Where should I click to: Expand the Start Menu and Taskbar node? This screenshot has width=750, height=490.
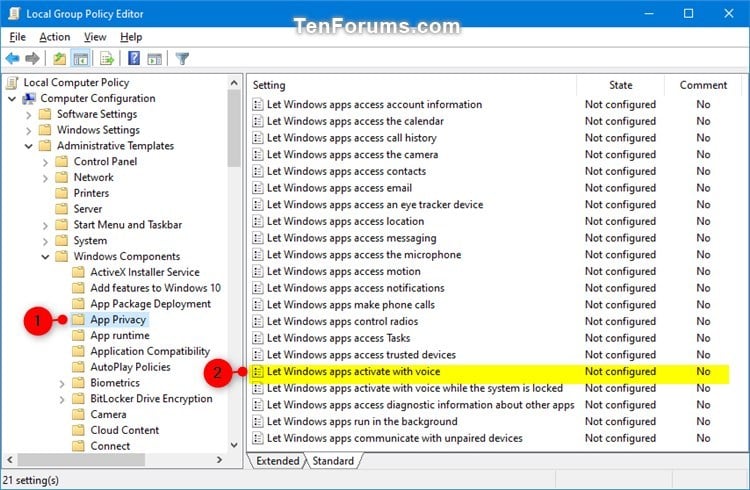(x=45, y=225)
